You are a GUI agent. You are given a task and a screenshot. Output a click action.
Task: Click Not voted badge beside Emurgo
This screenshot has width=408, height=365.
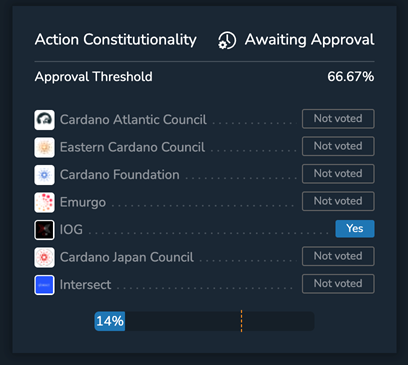(x=338, y=201)
